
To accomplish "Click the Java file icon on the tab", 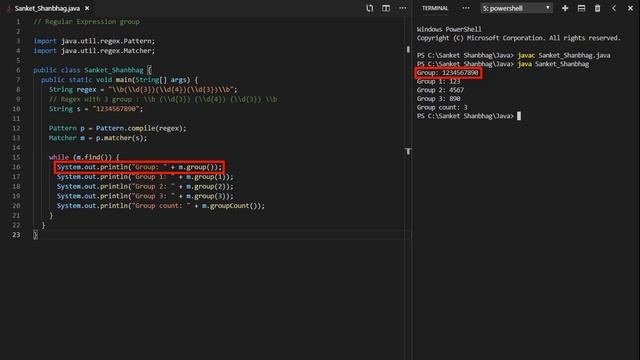I will click(9, 8).
